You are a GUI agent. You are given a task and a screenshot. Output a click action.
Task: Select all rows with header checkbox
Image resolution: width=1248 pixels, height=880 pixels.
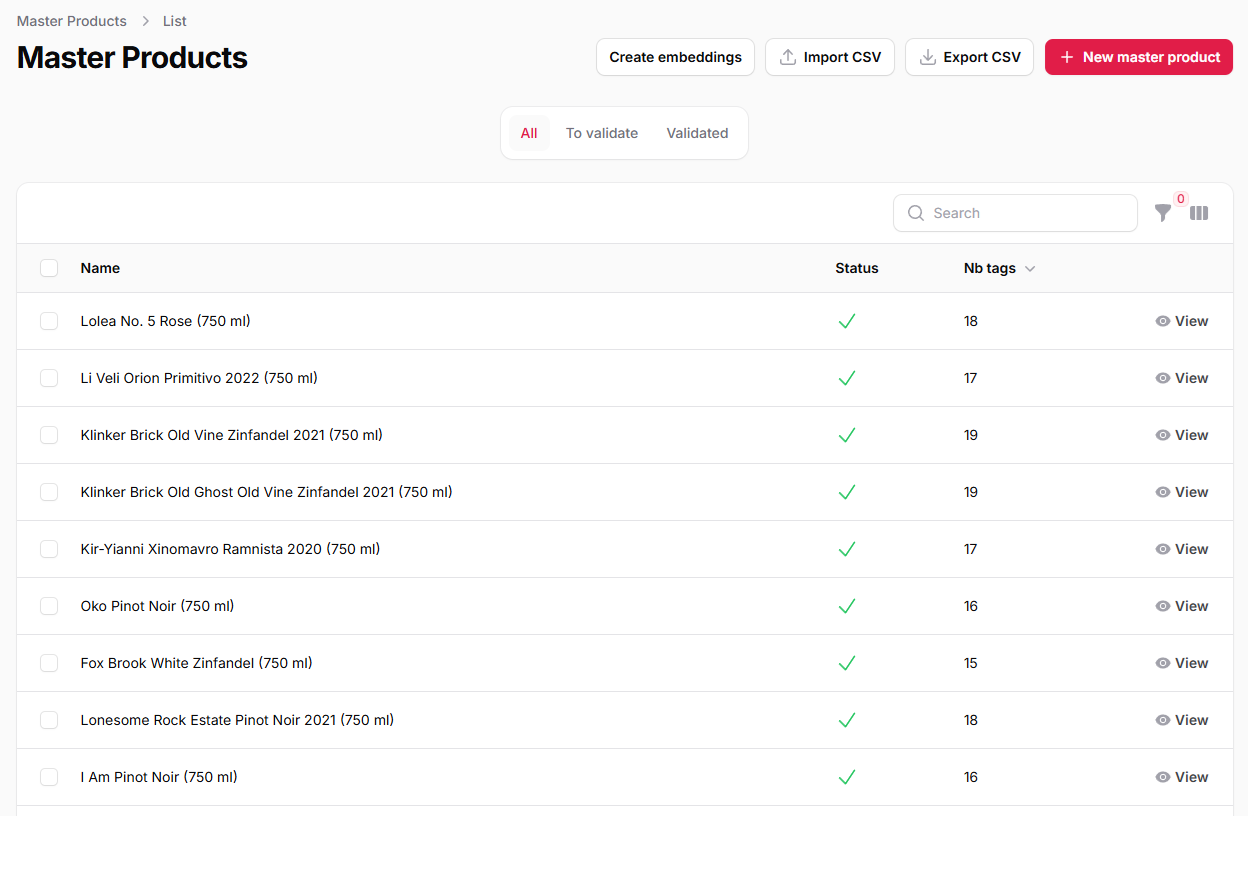[x=49, y=268]
